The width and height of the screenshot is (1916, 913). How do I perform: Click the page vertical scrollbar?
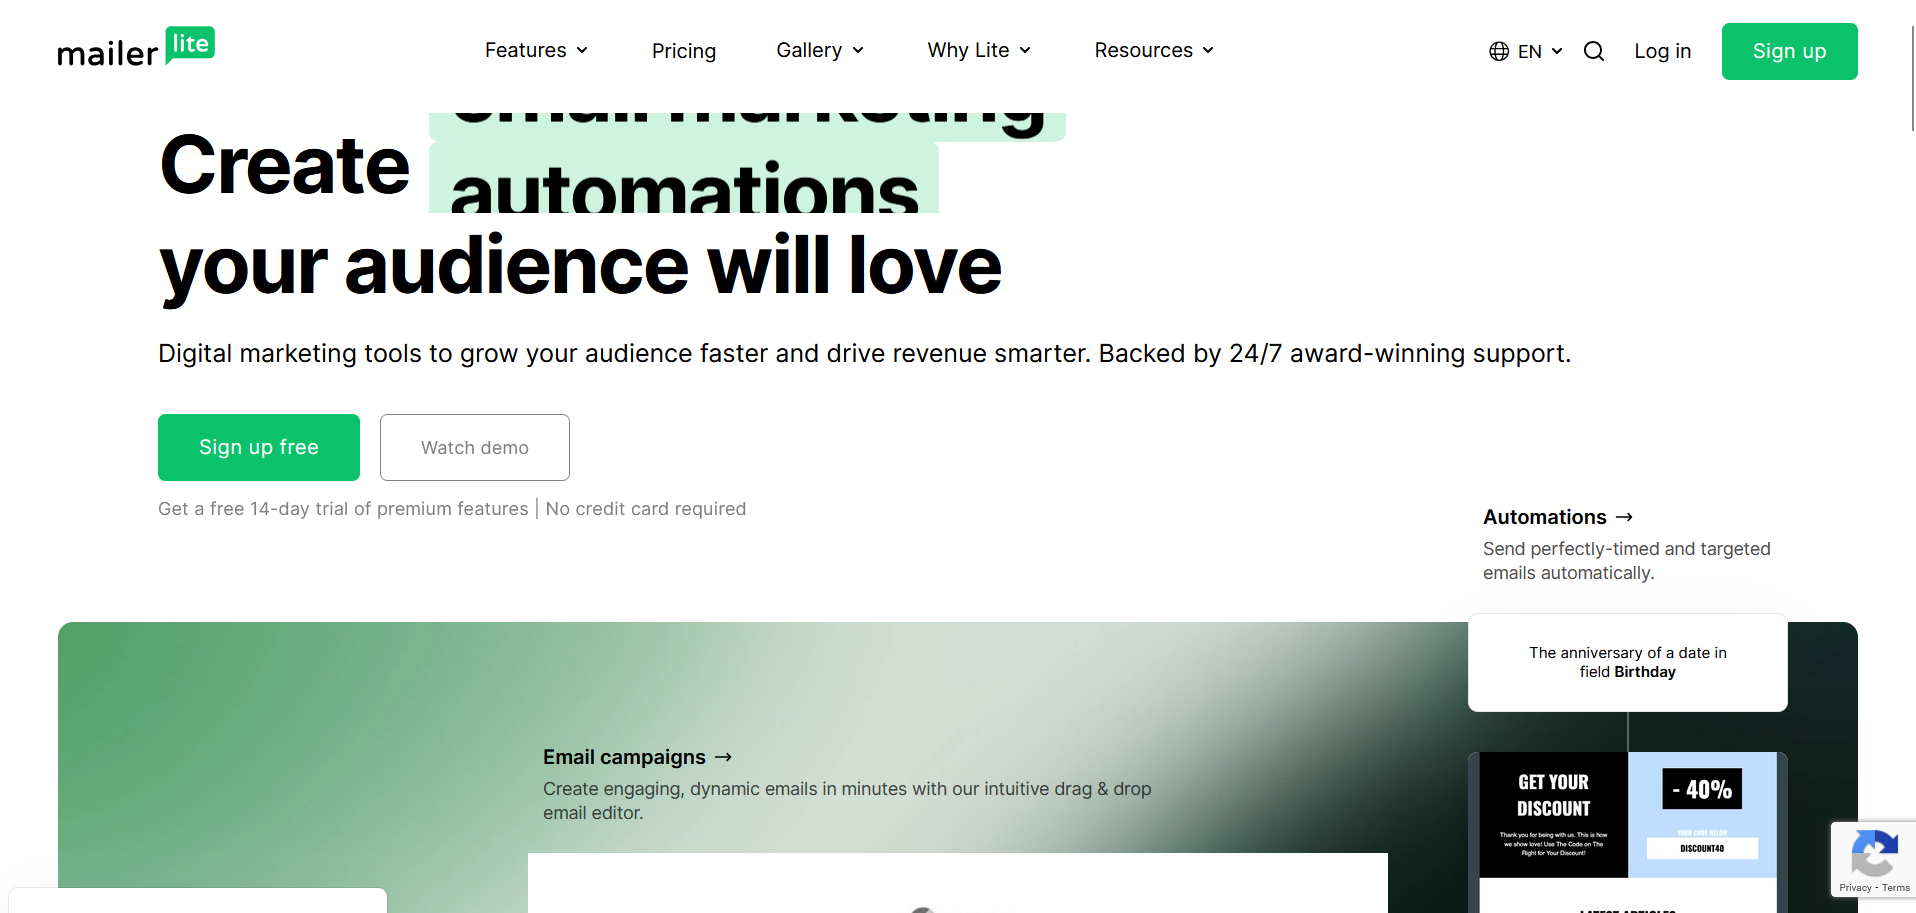coord(1912,78)
